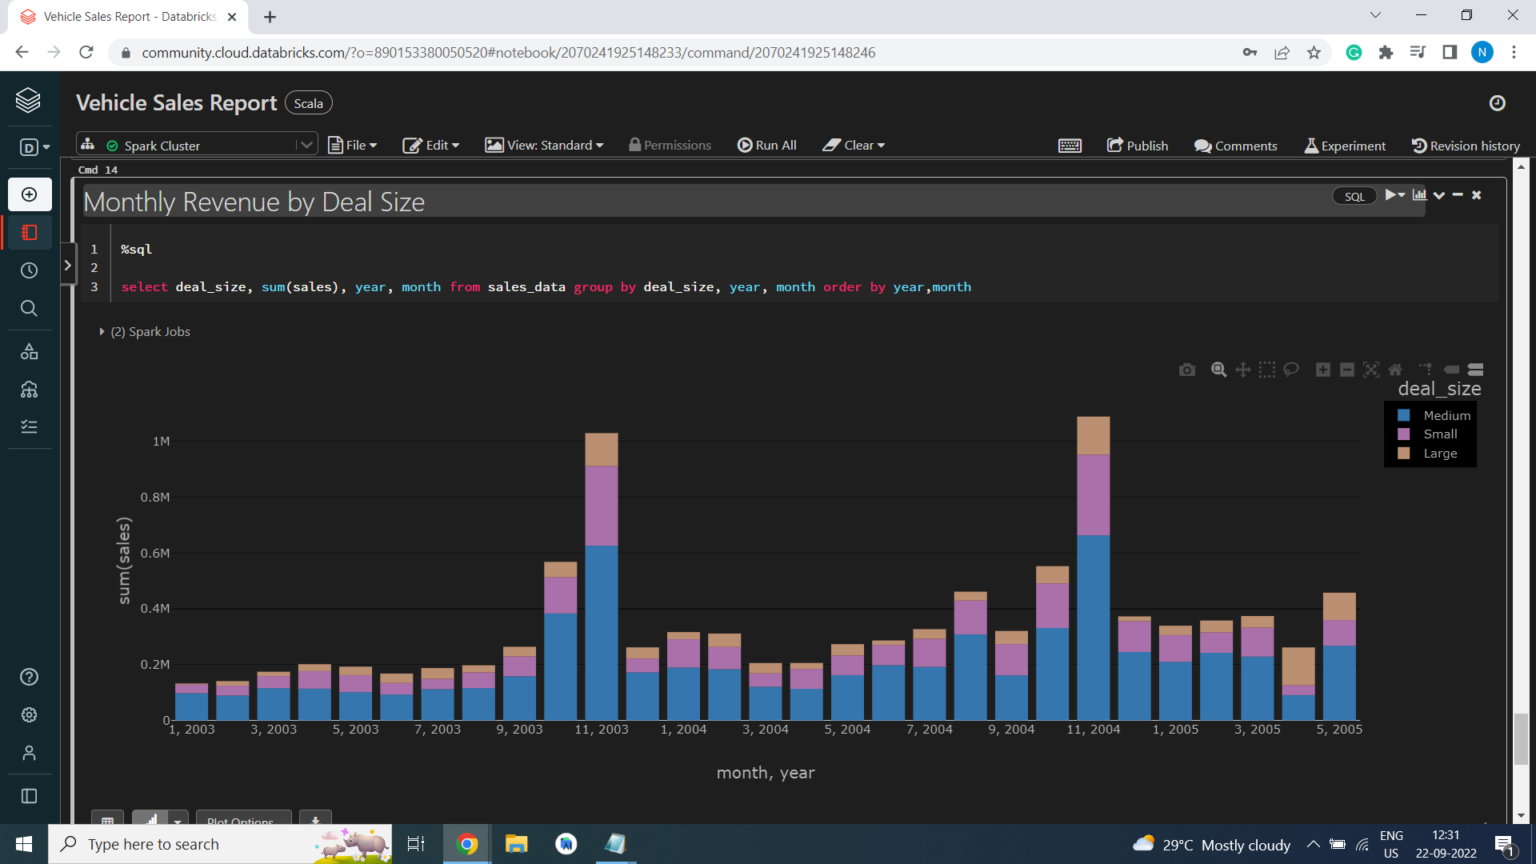Reset chart axes with the home icon

(1395, 369)
